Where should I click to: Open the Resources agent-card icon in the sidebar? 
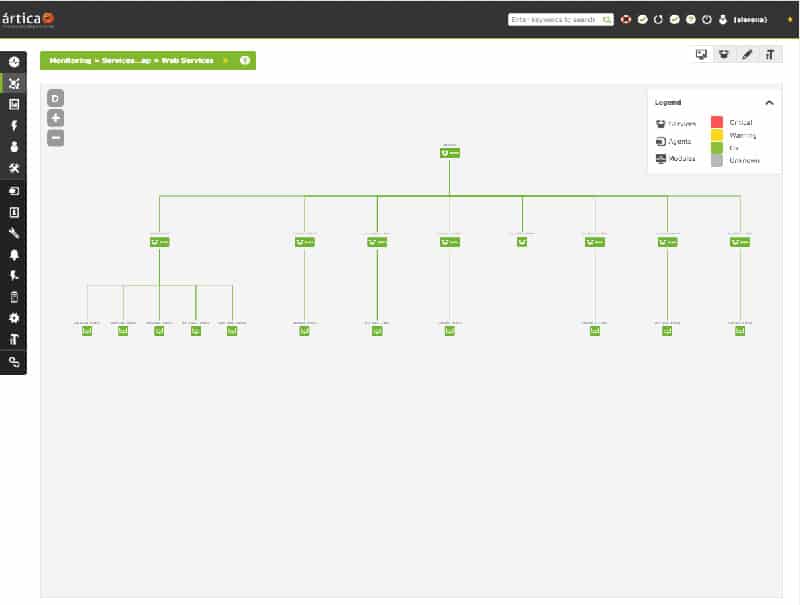(14, 191)
